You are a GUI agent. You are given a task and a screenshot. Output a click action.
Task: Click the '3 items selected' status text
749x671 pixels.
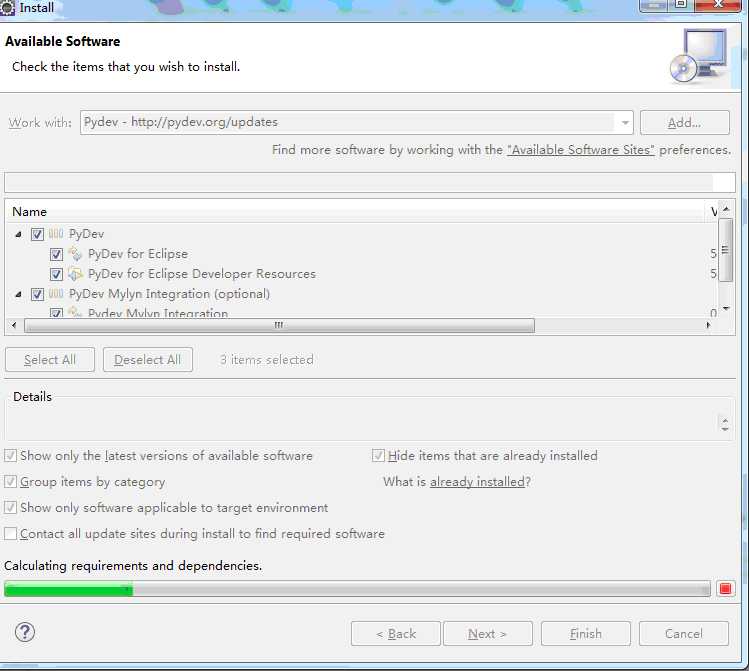click(x=267, y=360)
